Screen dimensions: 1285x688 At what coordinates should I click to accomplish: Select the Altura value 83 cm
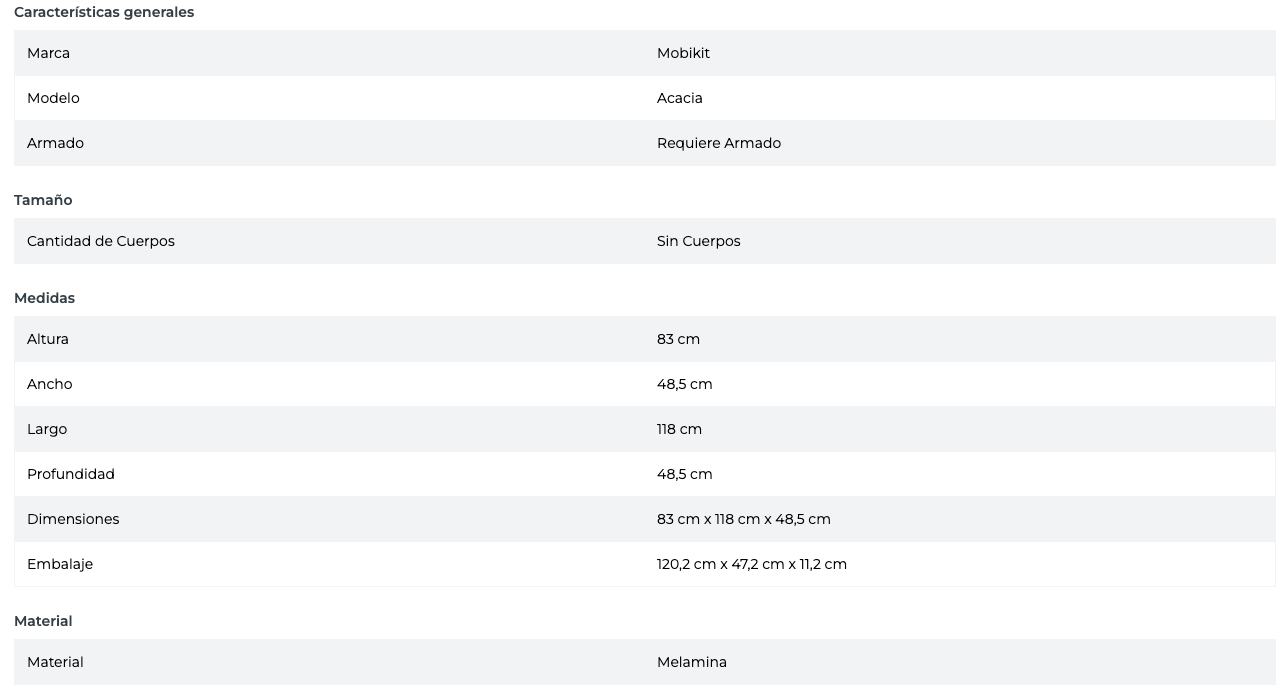pos(678,339)
